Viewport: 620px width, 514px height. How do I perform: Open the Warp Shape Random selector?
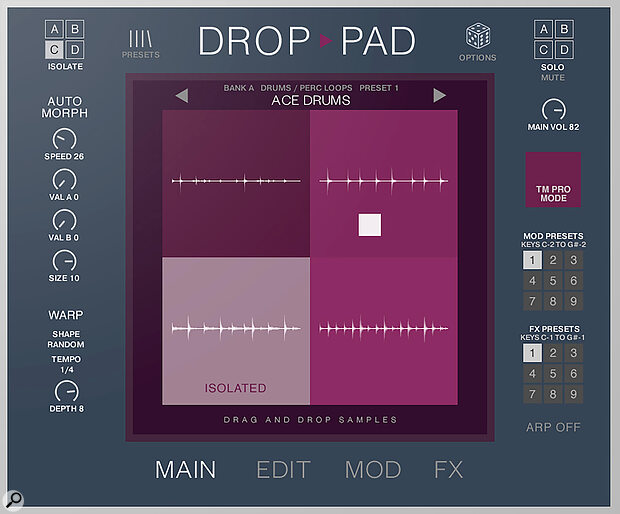tap(65, 340)
